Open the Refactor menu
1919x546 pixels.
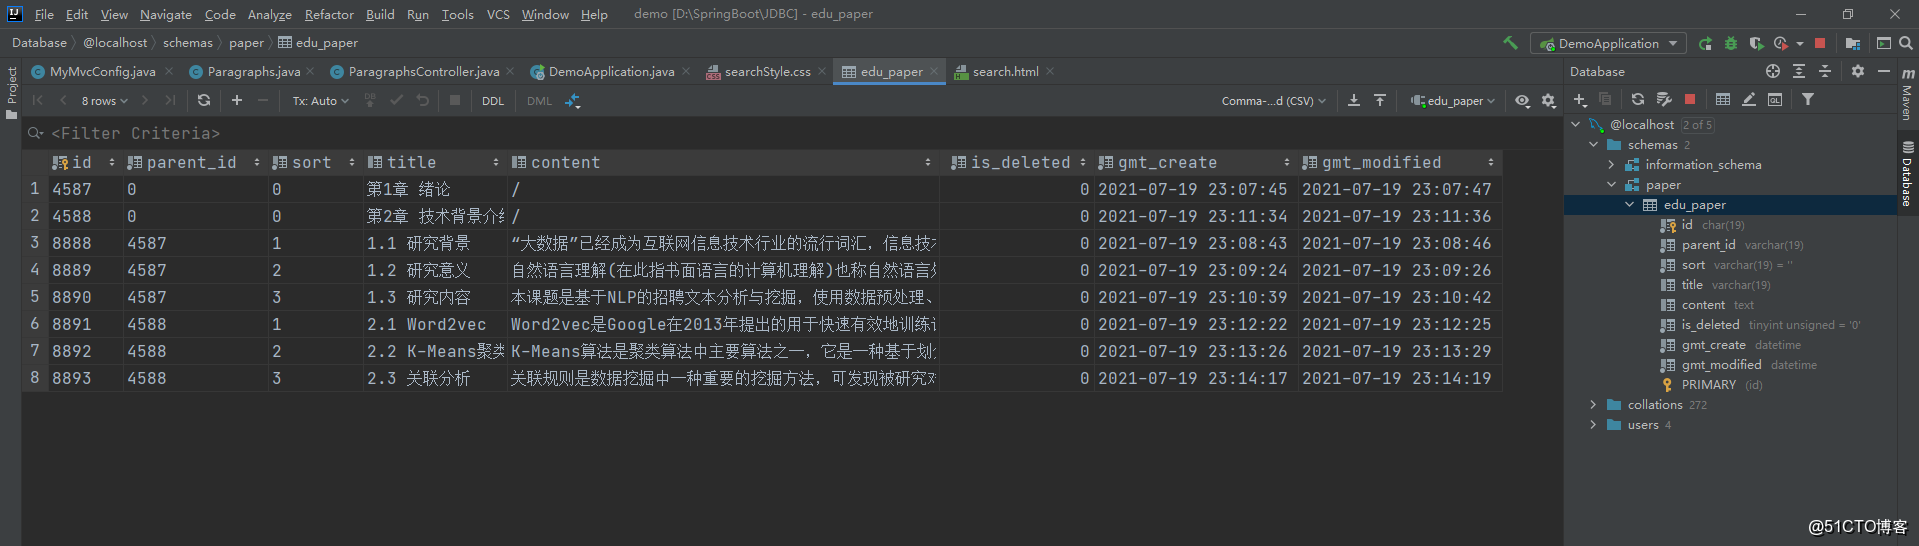click(329, 14)
